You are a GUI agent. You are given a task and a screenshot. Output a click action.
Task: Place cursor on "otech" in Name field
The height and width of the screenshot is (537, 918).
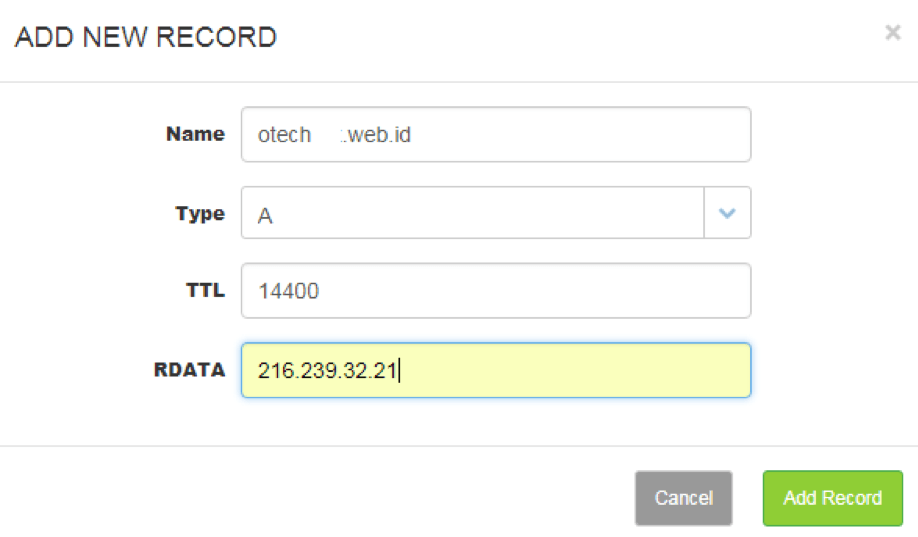pyautogui.click(x=284, y=135)
